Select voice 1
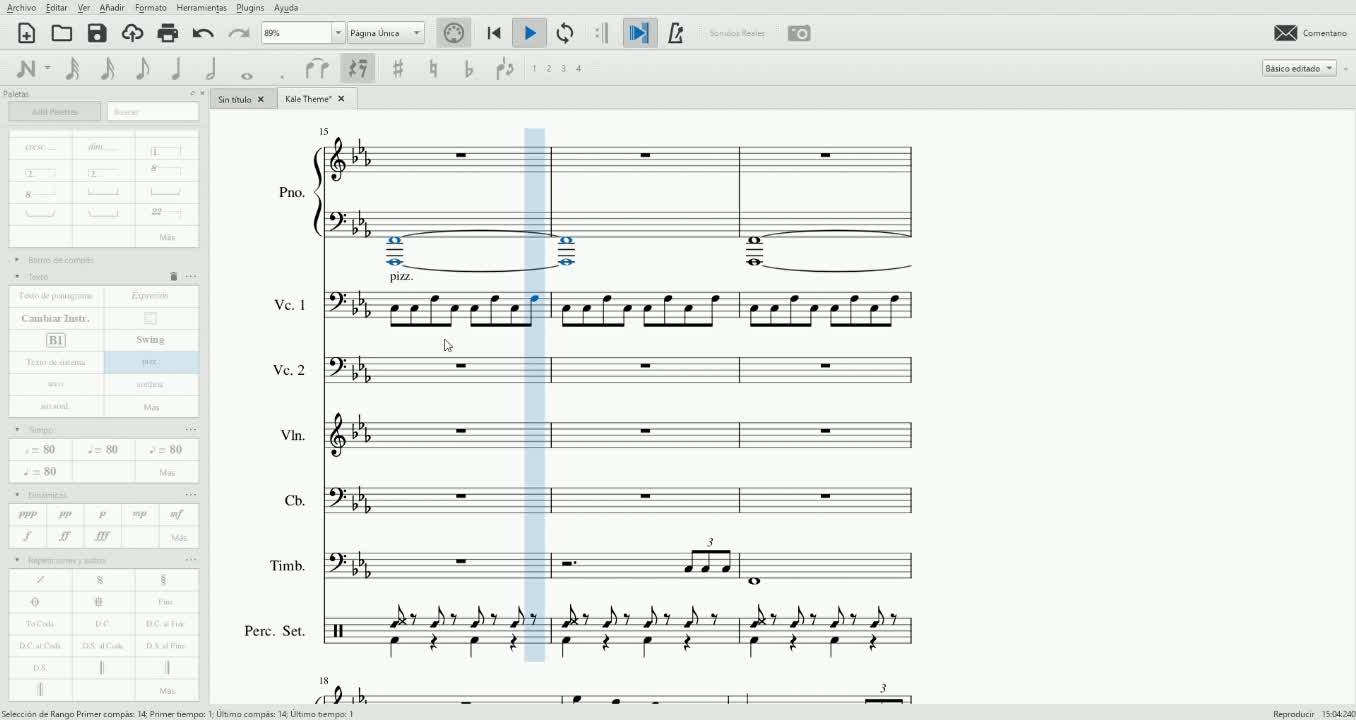Viewport: 1356px width, 720px height. click(534, 69)
